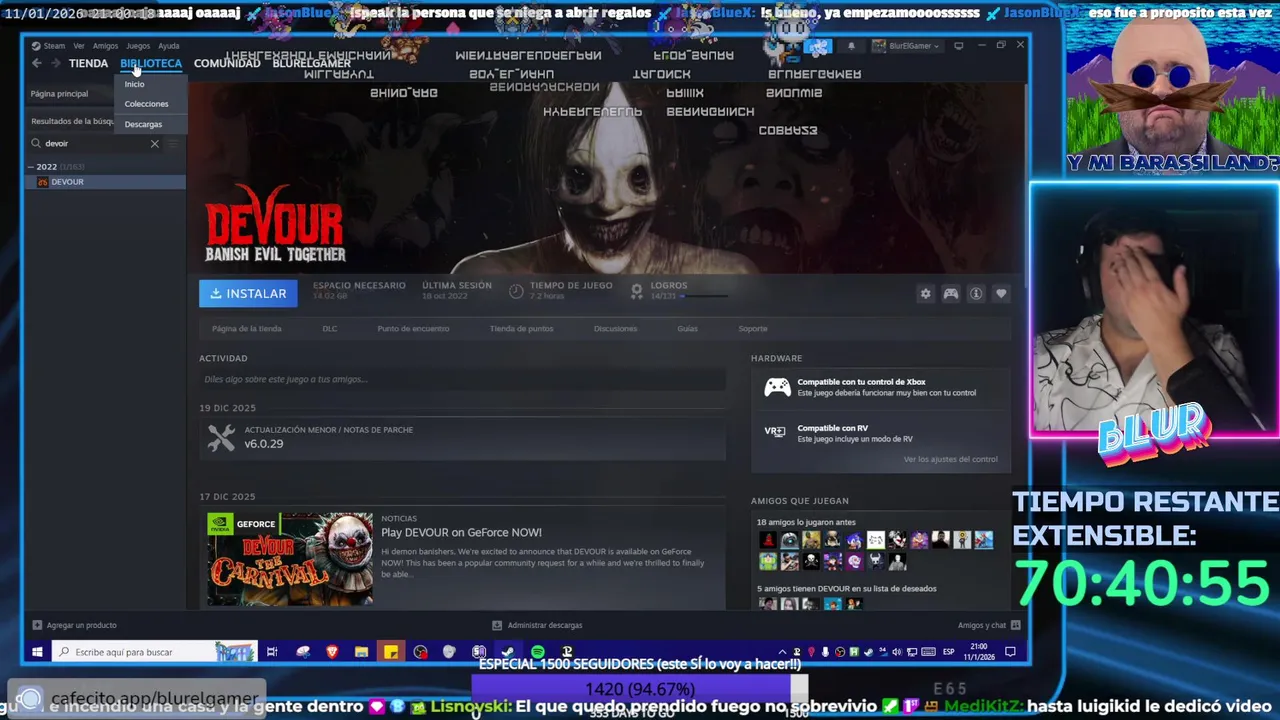Collapse the 2022 group in library
This screenshot has height=720, width=1280.
click(31, 167)
